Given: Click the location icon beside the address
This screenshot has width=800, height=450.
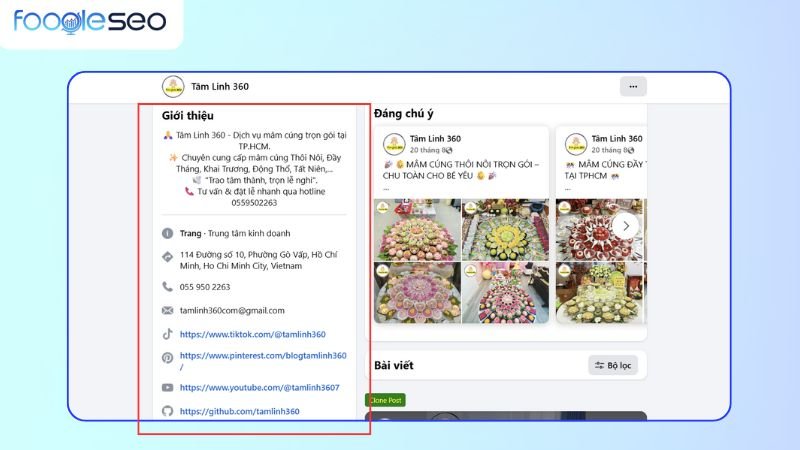Looking at the screenshot, I should coord(167,257).
